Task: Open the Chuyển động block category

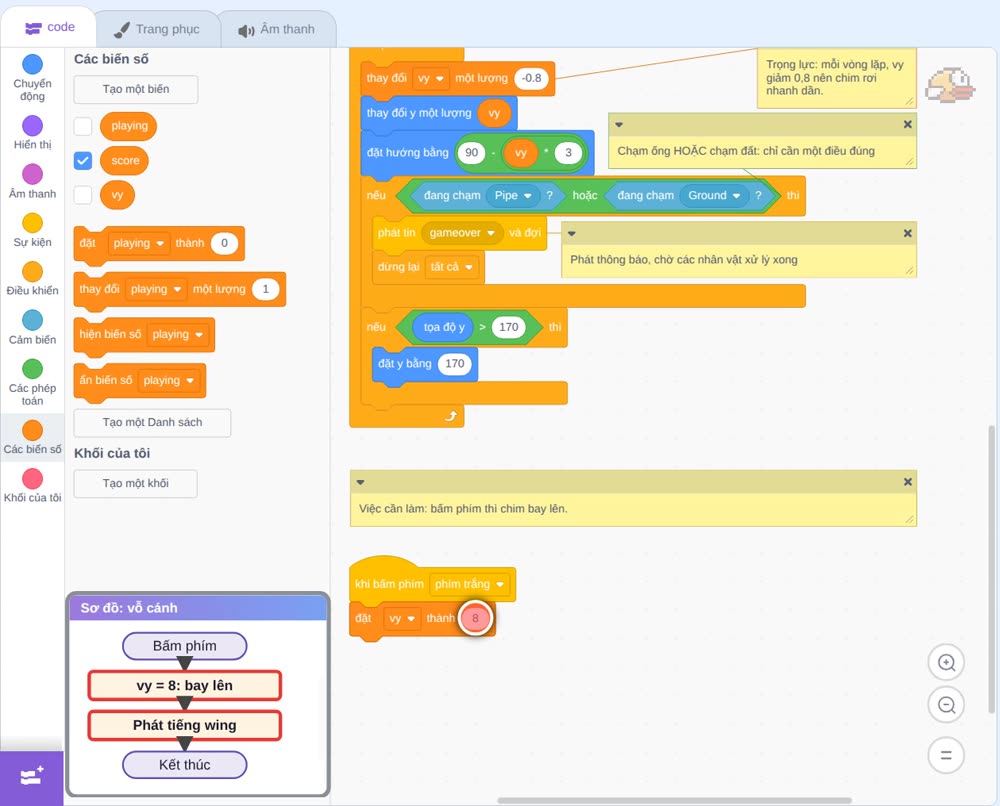Action: (x=32, y=78)
